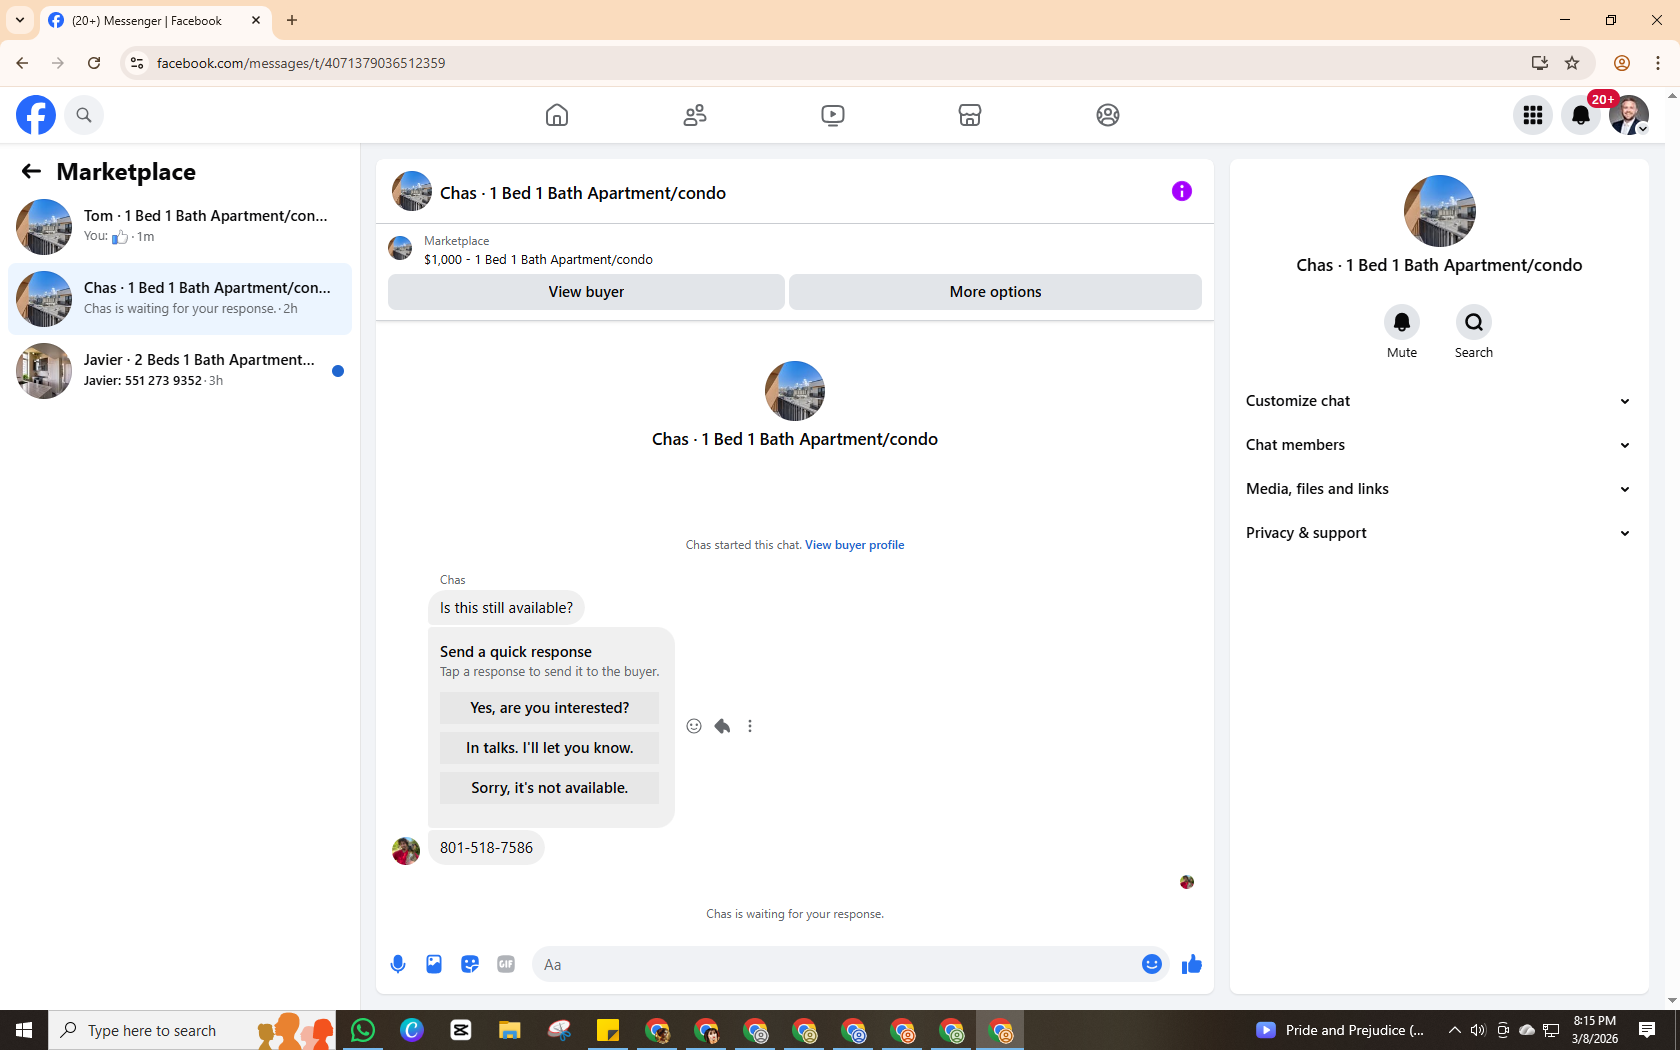Click the View buyer button

point(586,292)
